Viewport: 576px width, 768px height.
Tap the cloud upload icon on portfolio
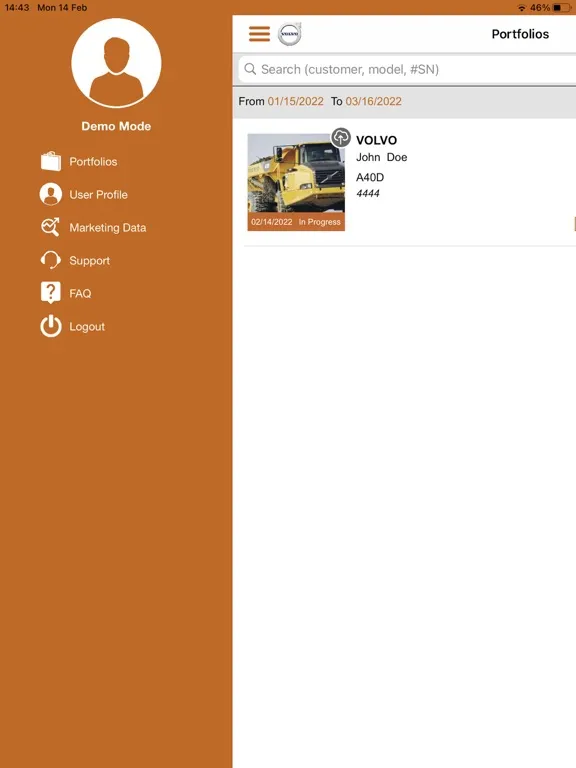[341, 137]
